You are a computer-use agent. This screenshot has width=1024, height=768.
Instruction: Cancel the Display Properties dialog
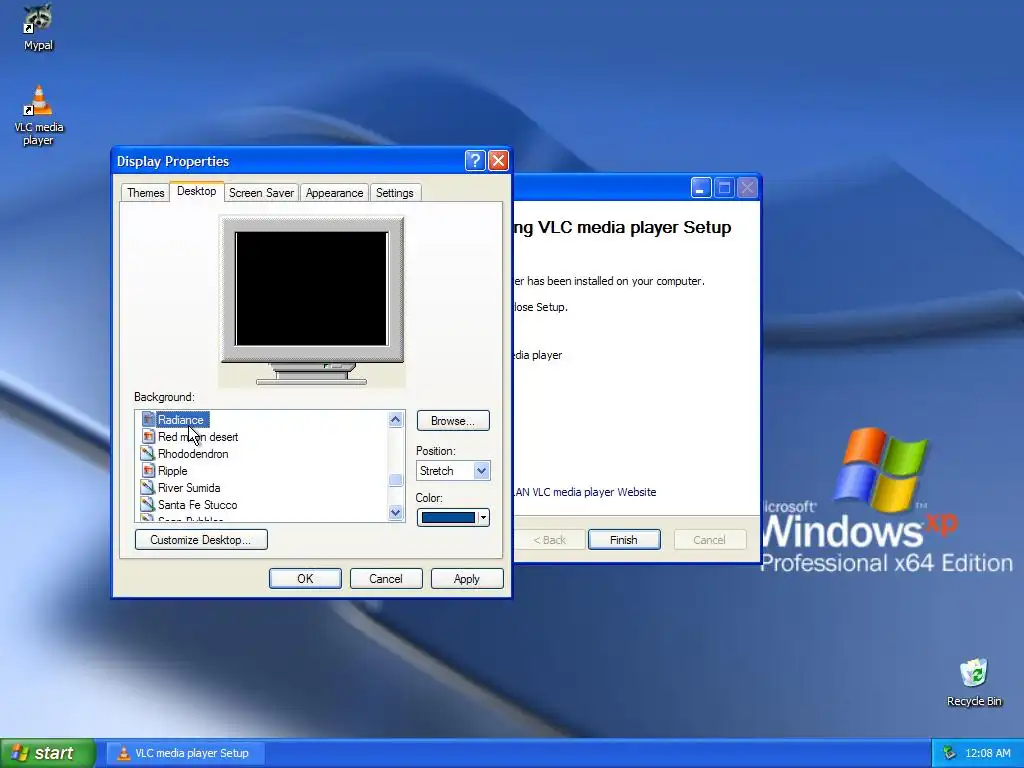(386, 579)
